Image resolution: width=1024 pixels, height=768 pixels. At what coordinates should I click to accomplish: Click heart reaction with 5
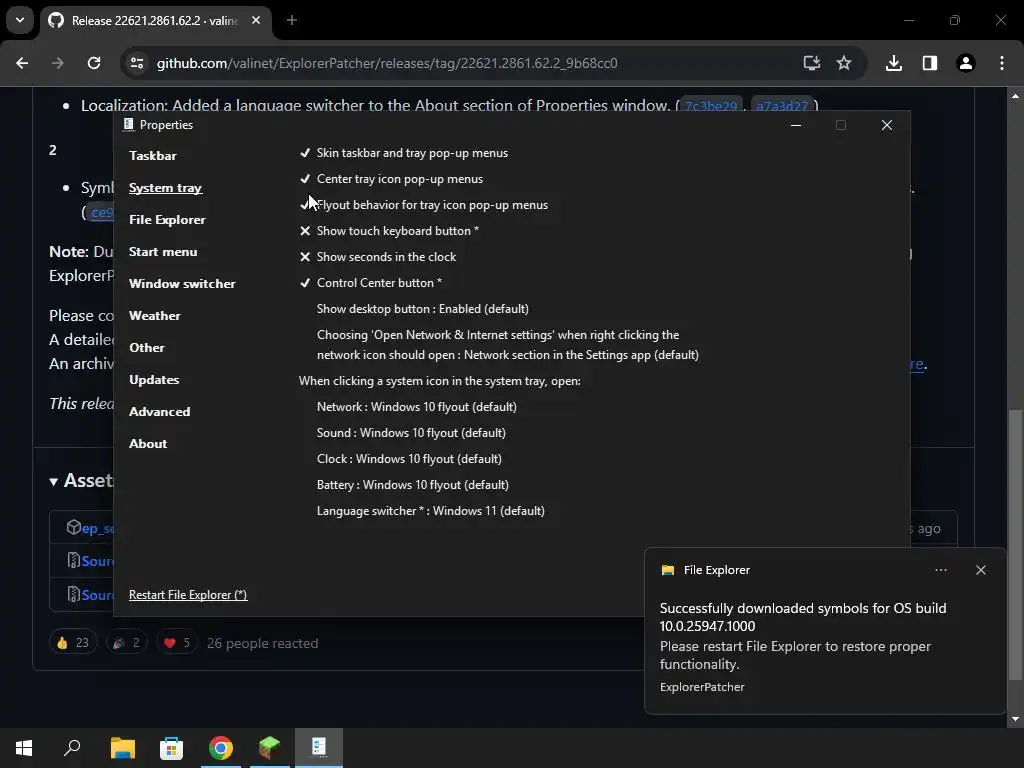[x=177, y=643]
